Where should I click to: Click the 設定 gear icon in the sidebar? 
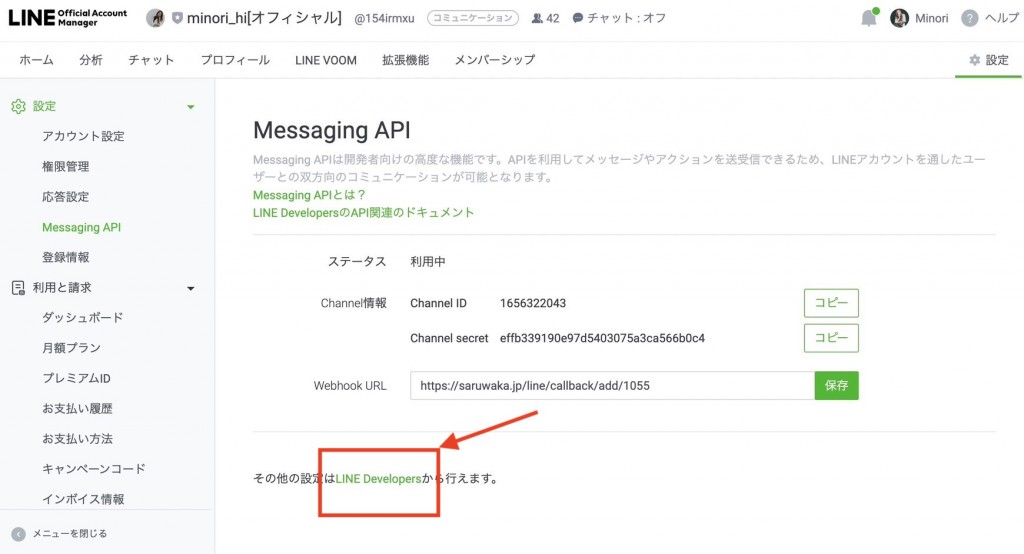[18, 106]
